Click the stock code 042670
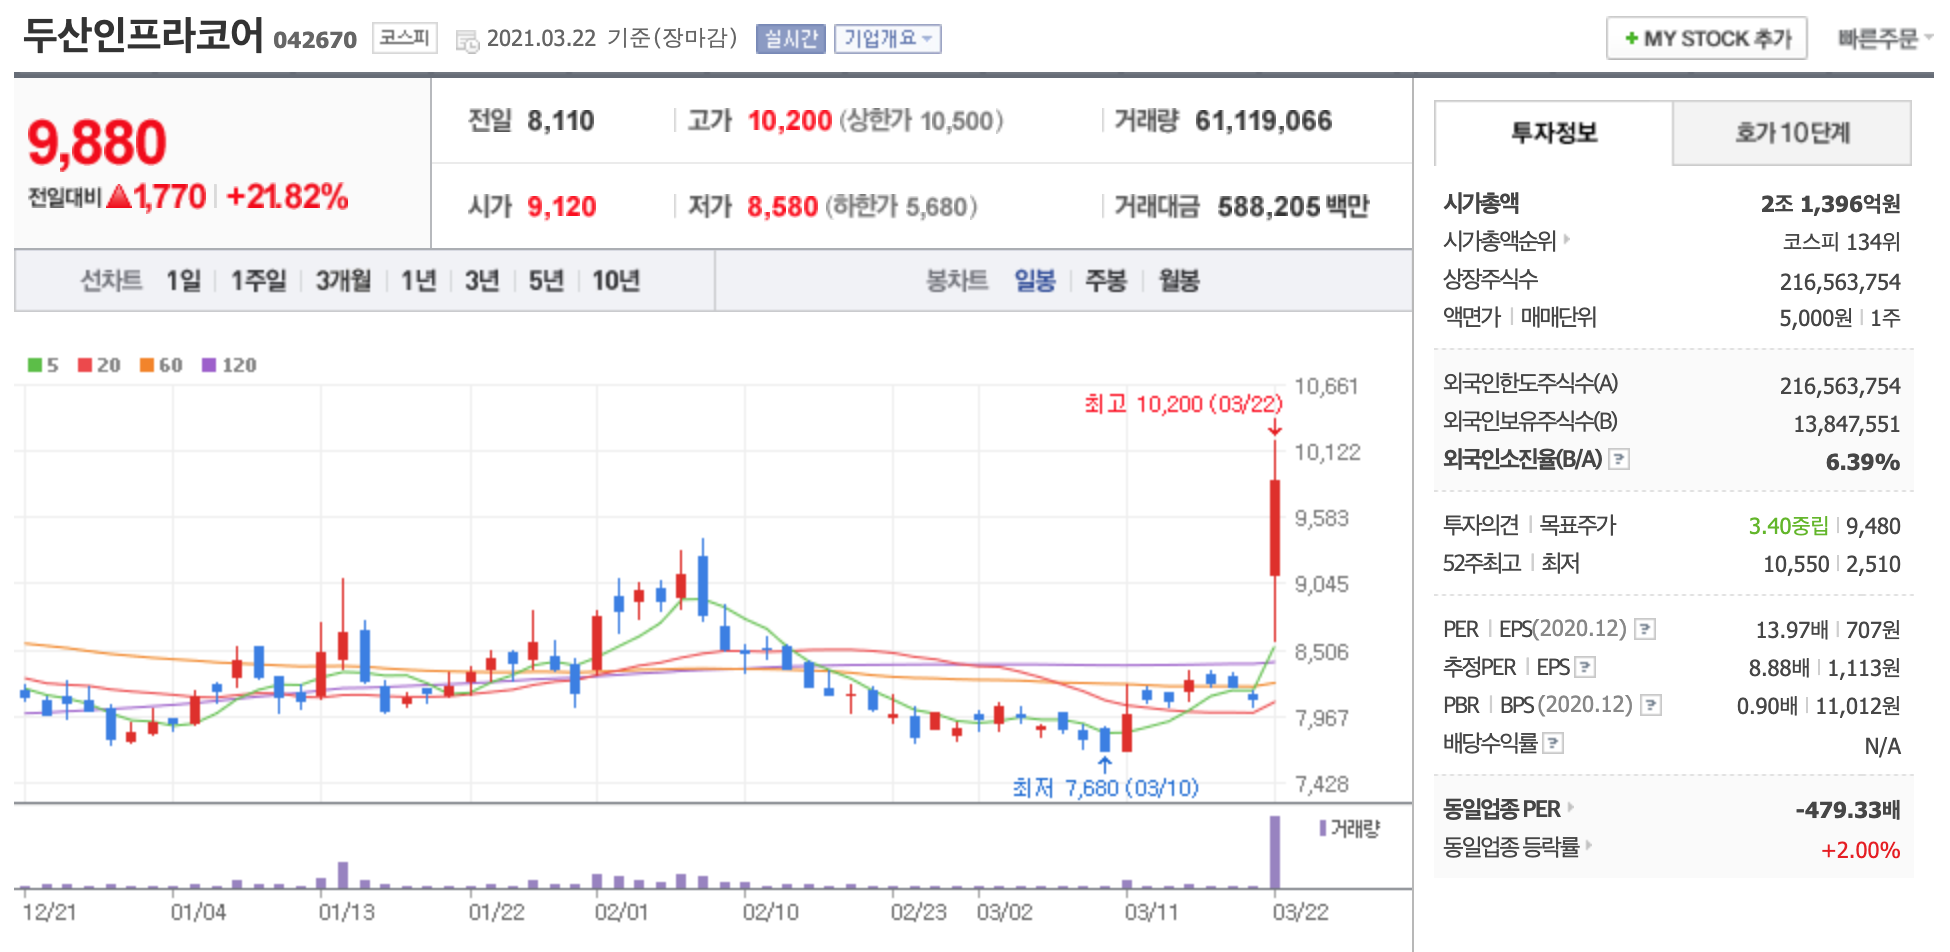Image resolution: width=1950 pixels, height=952 pixels. (x=315, y=40)
